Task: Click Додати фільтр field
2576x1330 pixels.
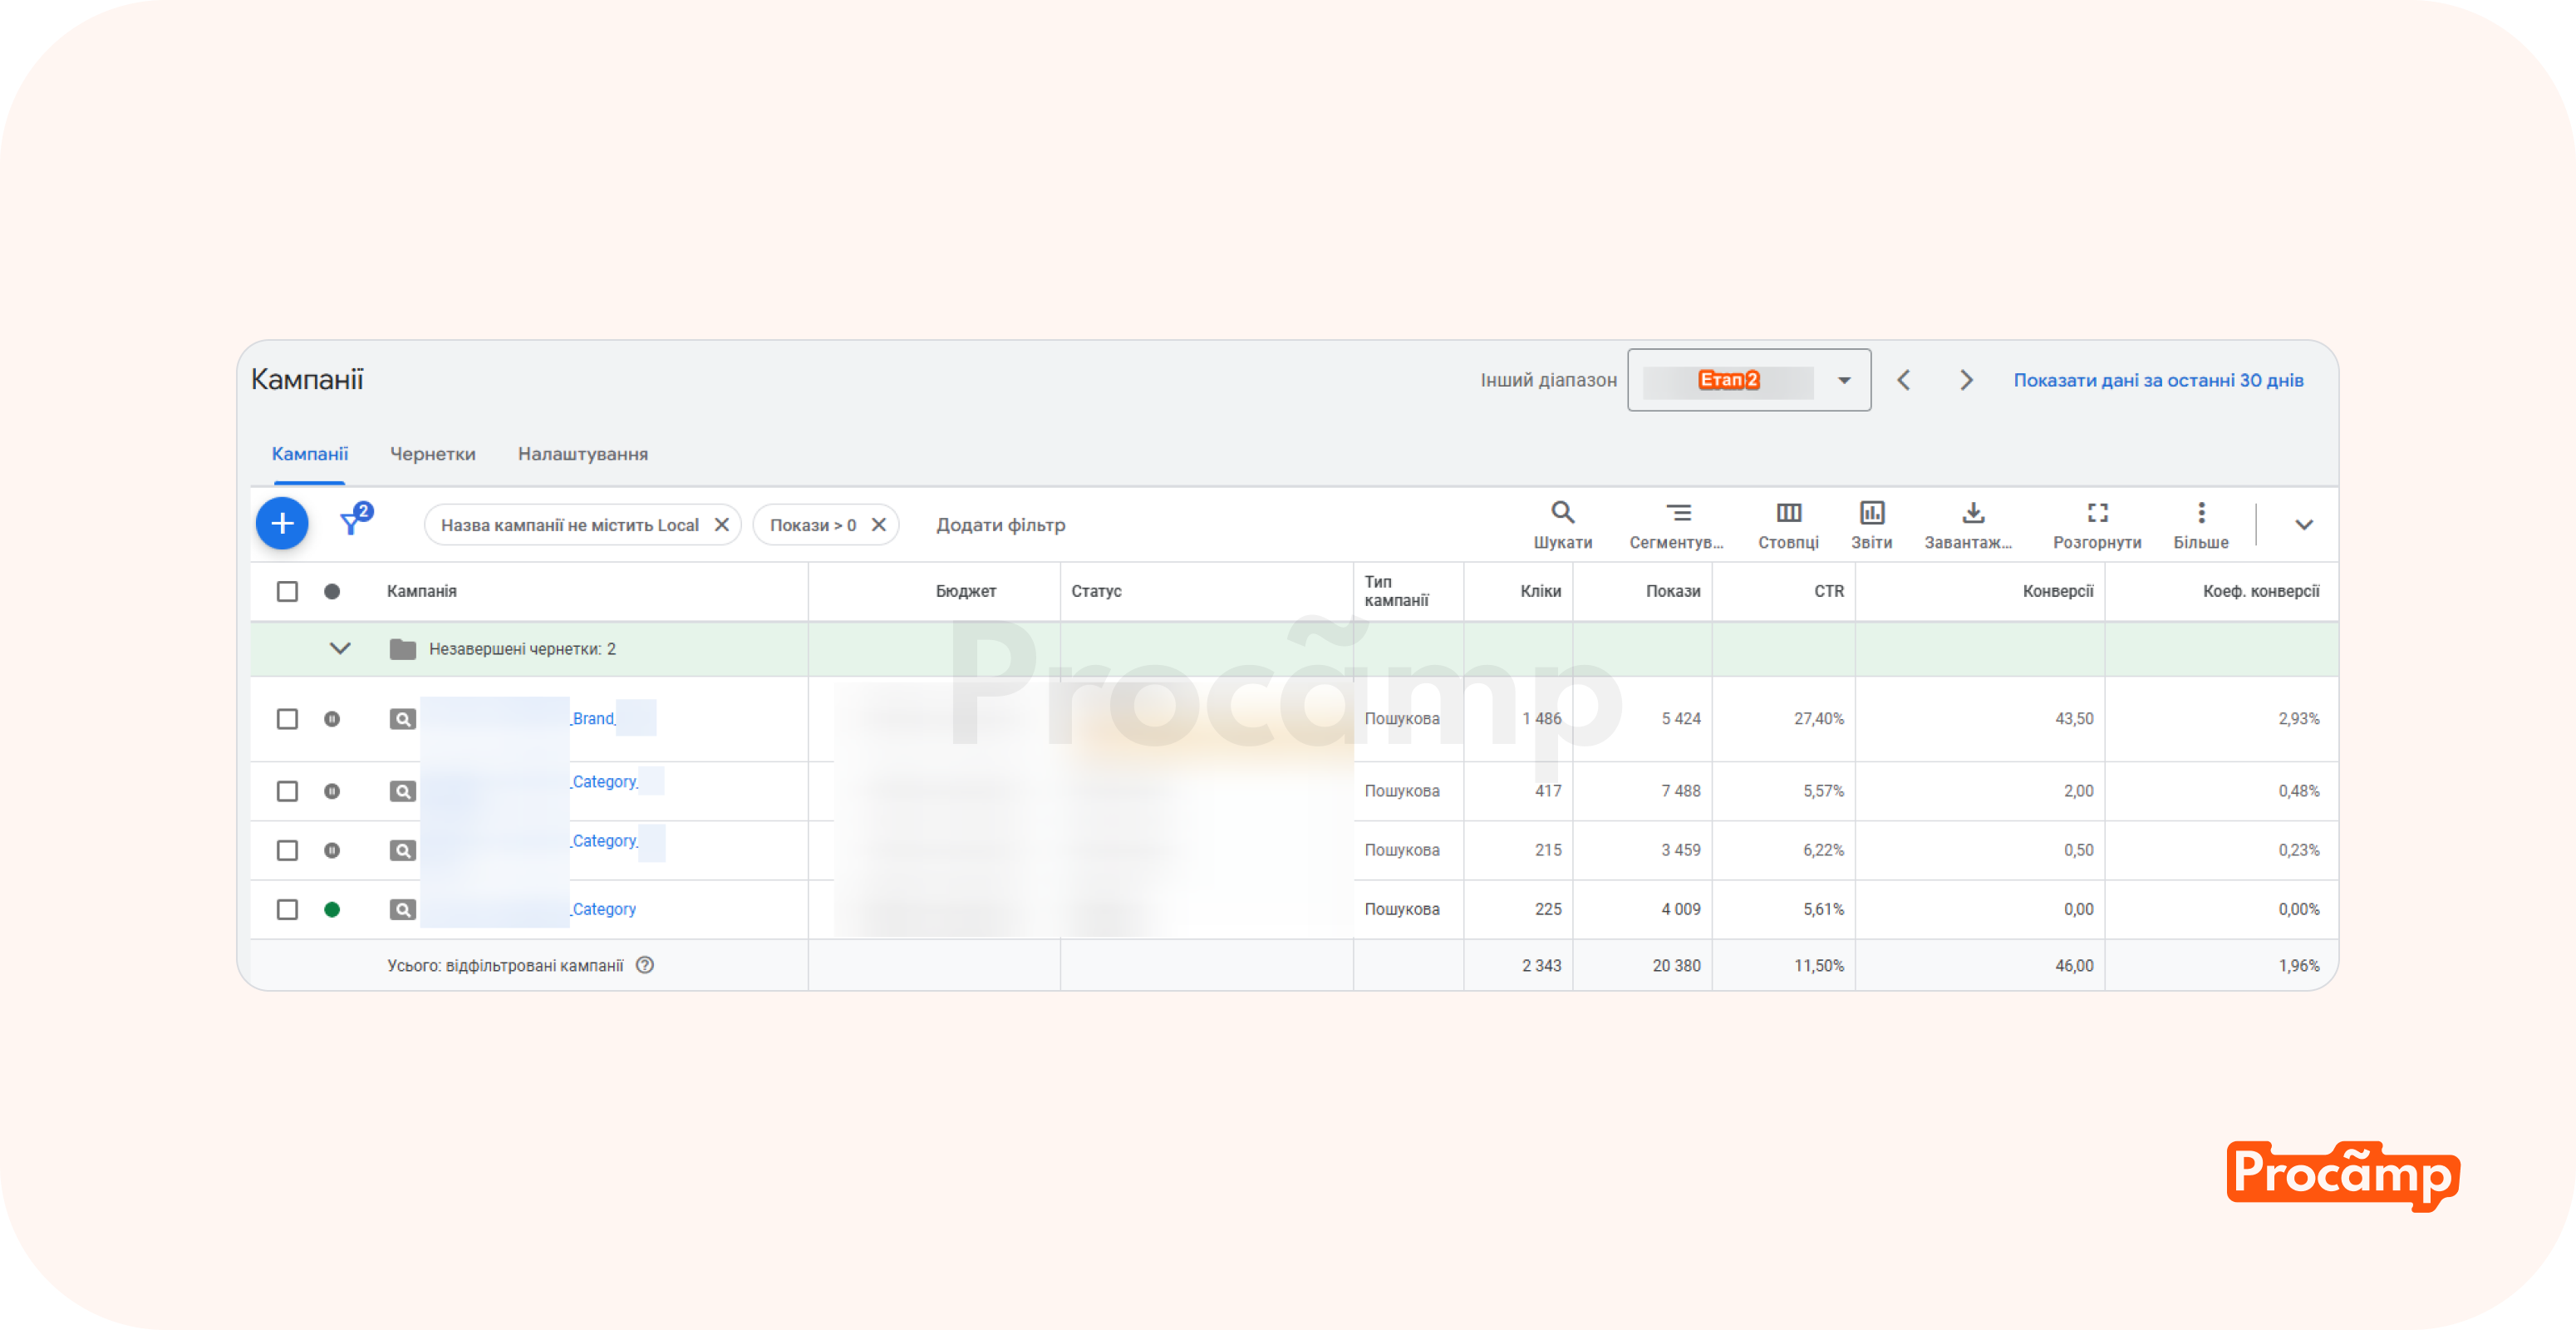Action: pyautogui.click(x=1000, y=525)
